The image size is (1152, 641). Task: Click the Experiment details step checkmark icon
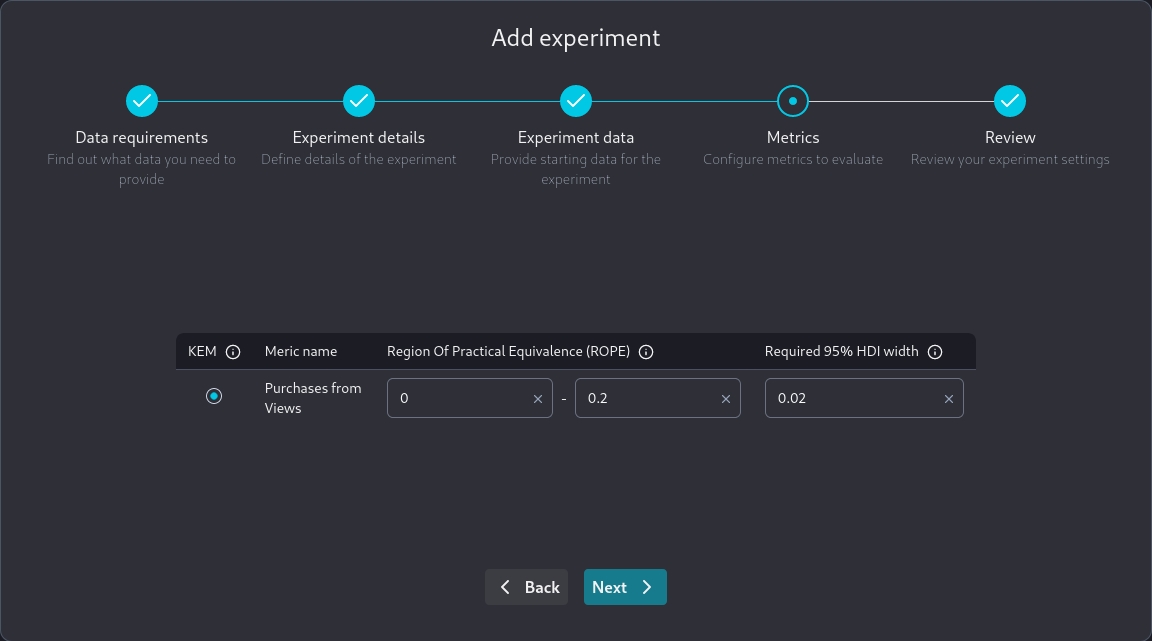pyautogui.click(x=359, y=101)
